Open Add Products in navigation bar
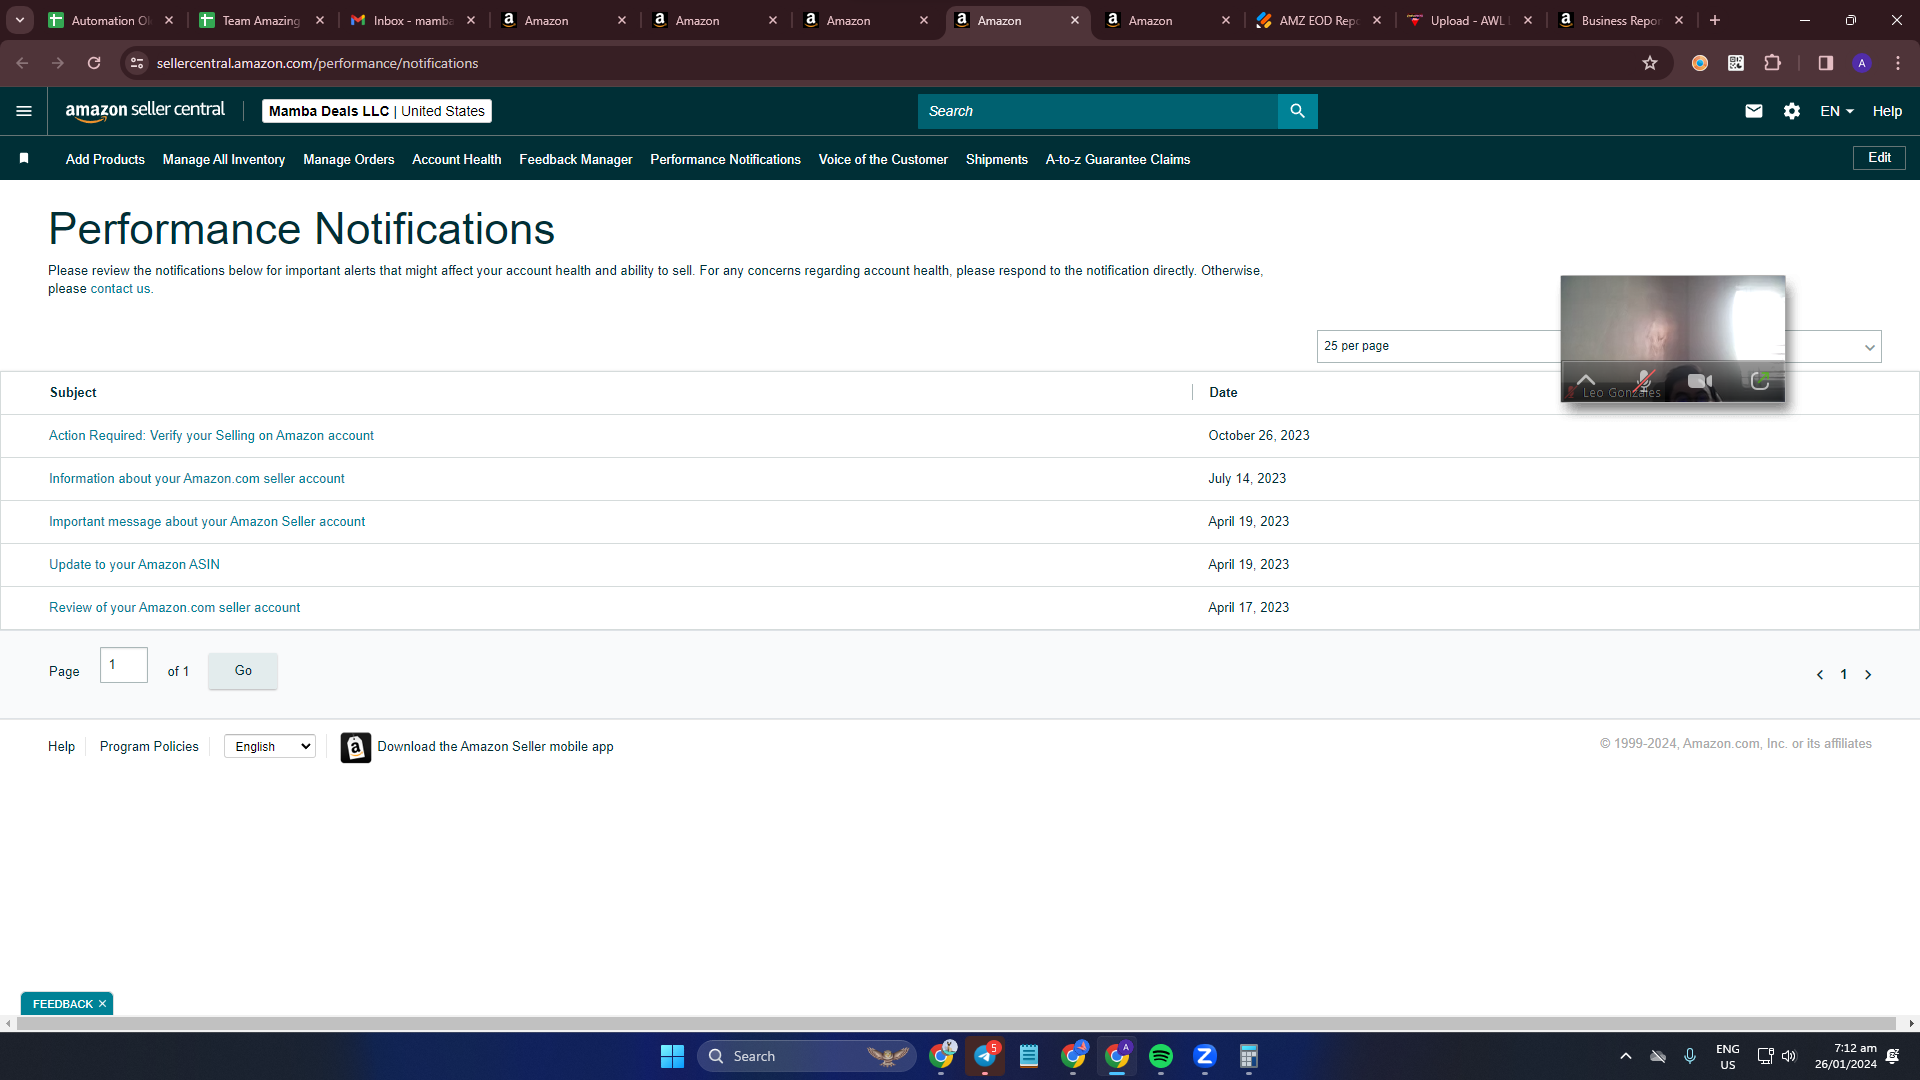The width and height of the screenshot is (1920, 1080). click(x=105, y=159)
